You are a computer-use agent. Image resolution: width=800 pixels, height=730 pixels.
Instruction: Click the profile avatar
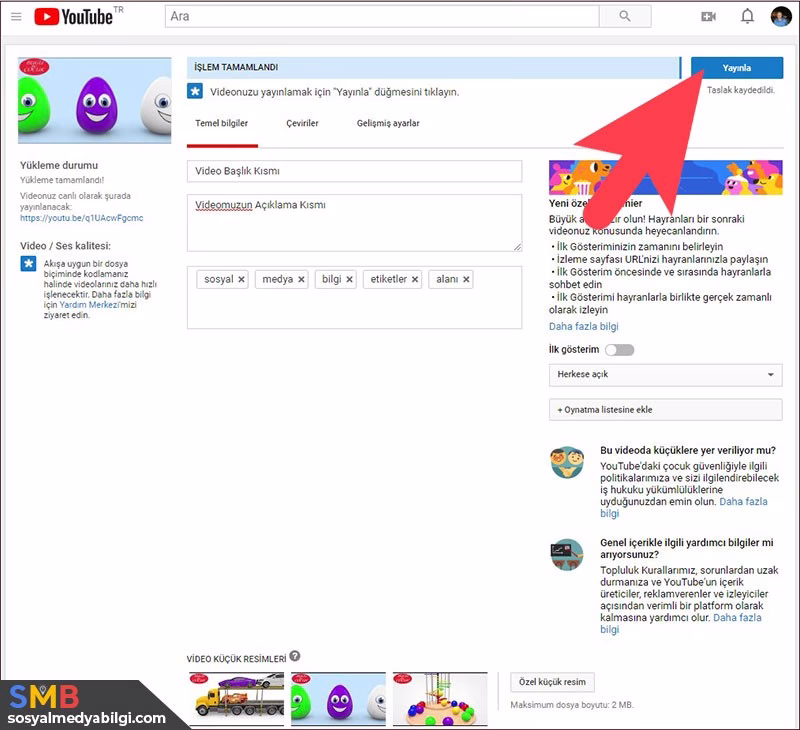(x=779, y=16)
